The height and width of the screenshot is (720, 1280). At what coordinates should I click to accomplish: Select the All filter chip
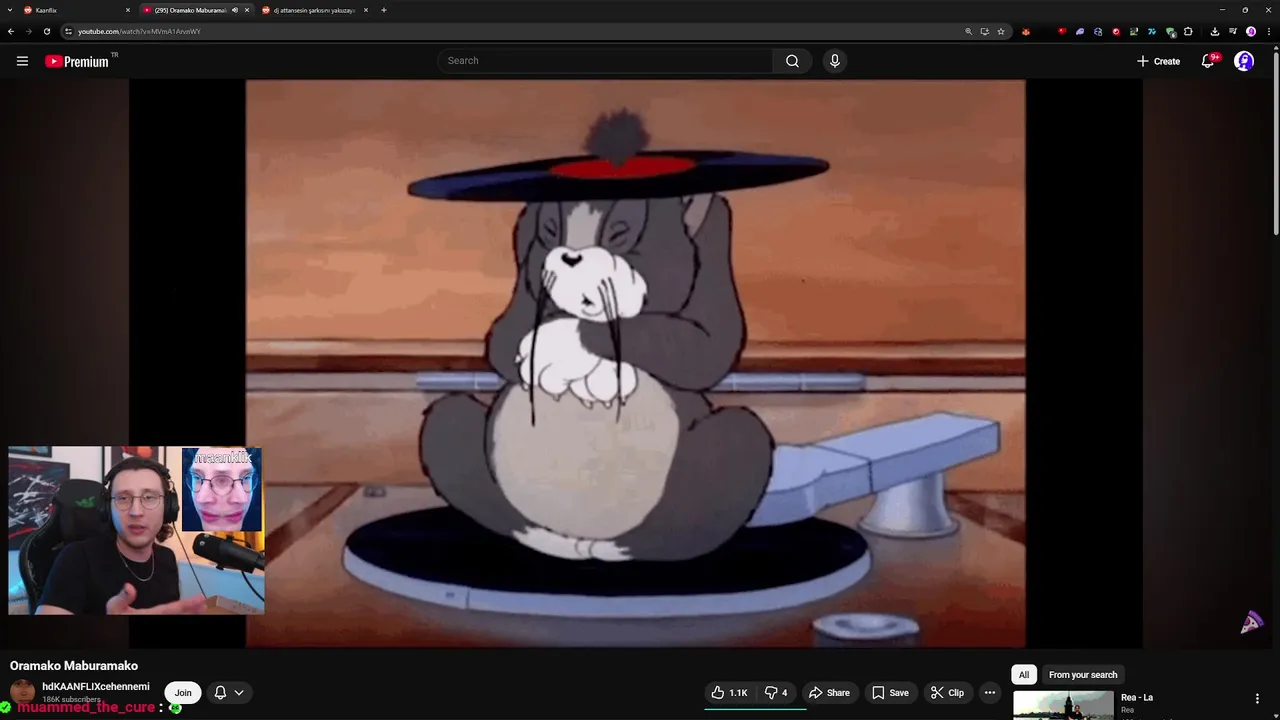1023,674
